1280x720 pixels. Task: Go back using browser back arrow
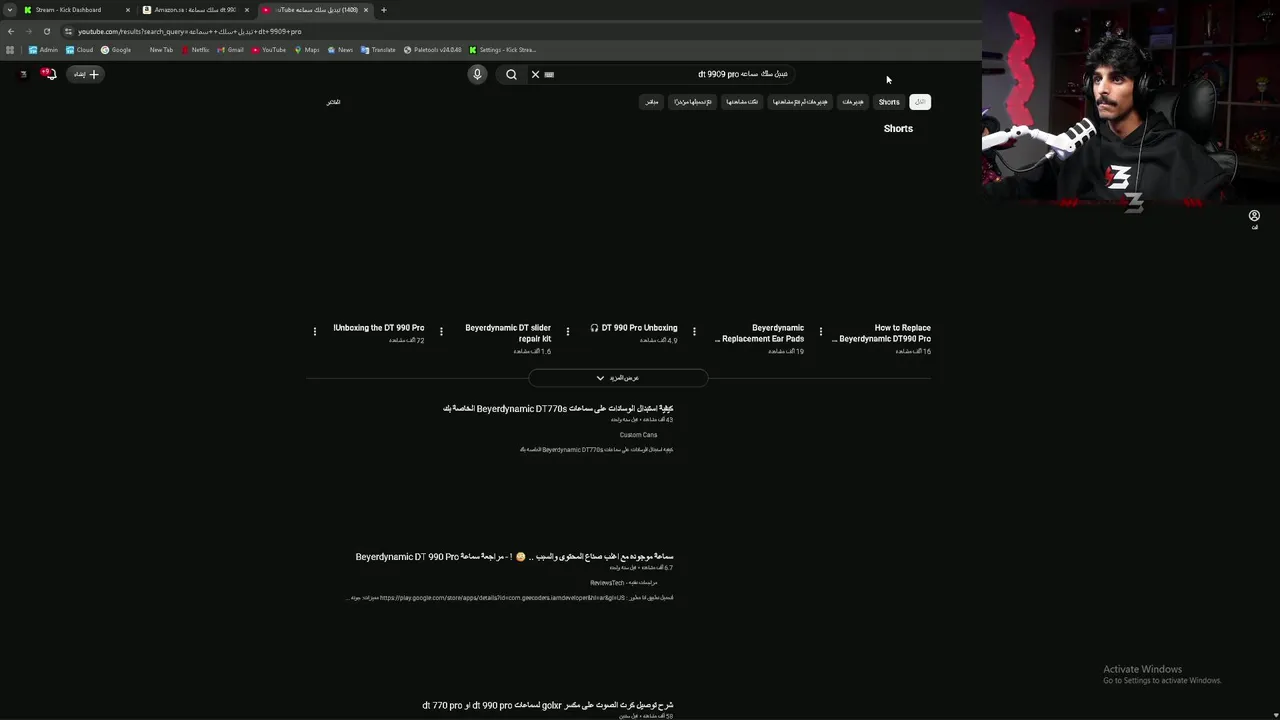11,31
